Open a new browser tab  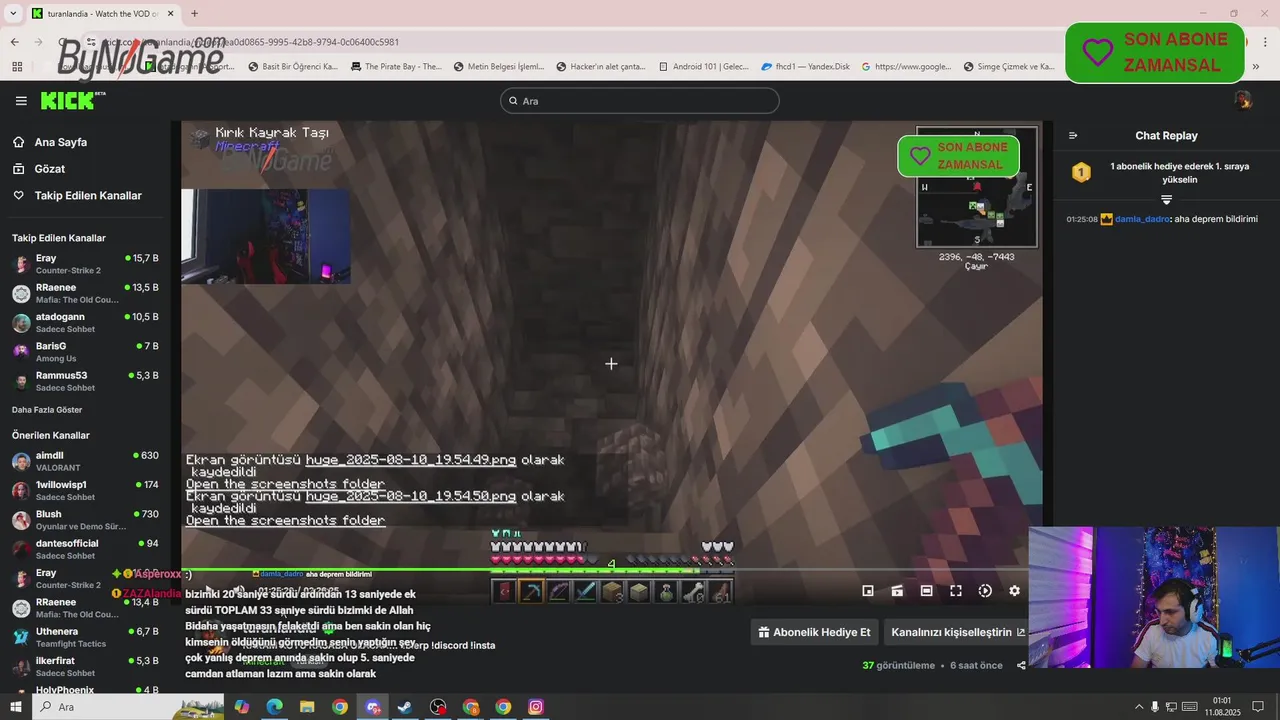[194, 14]
